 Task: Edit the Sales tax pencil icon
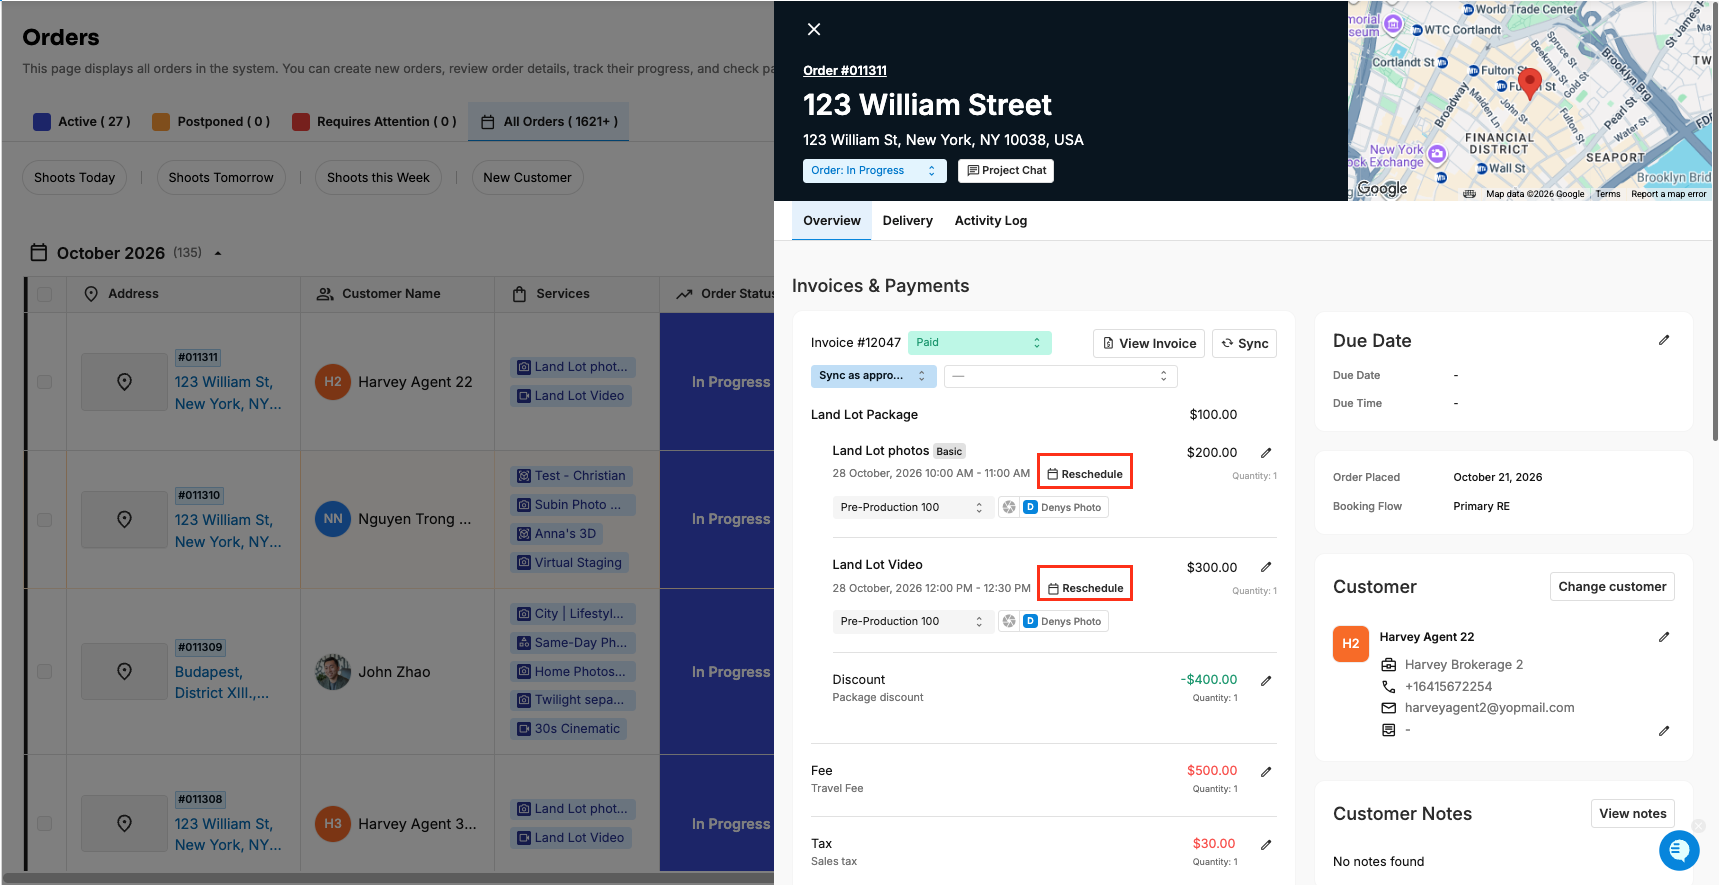click(1266, 844)
